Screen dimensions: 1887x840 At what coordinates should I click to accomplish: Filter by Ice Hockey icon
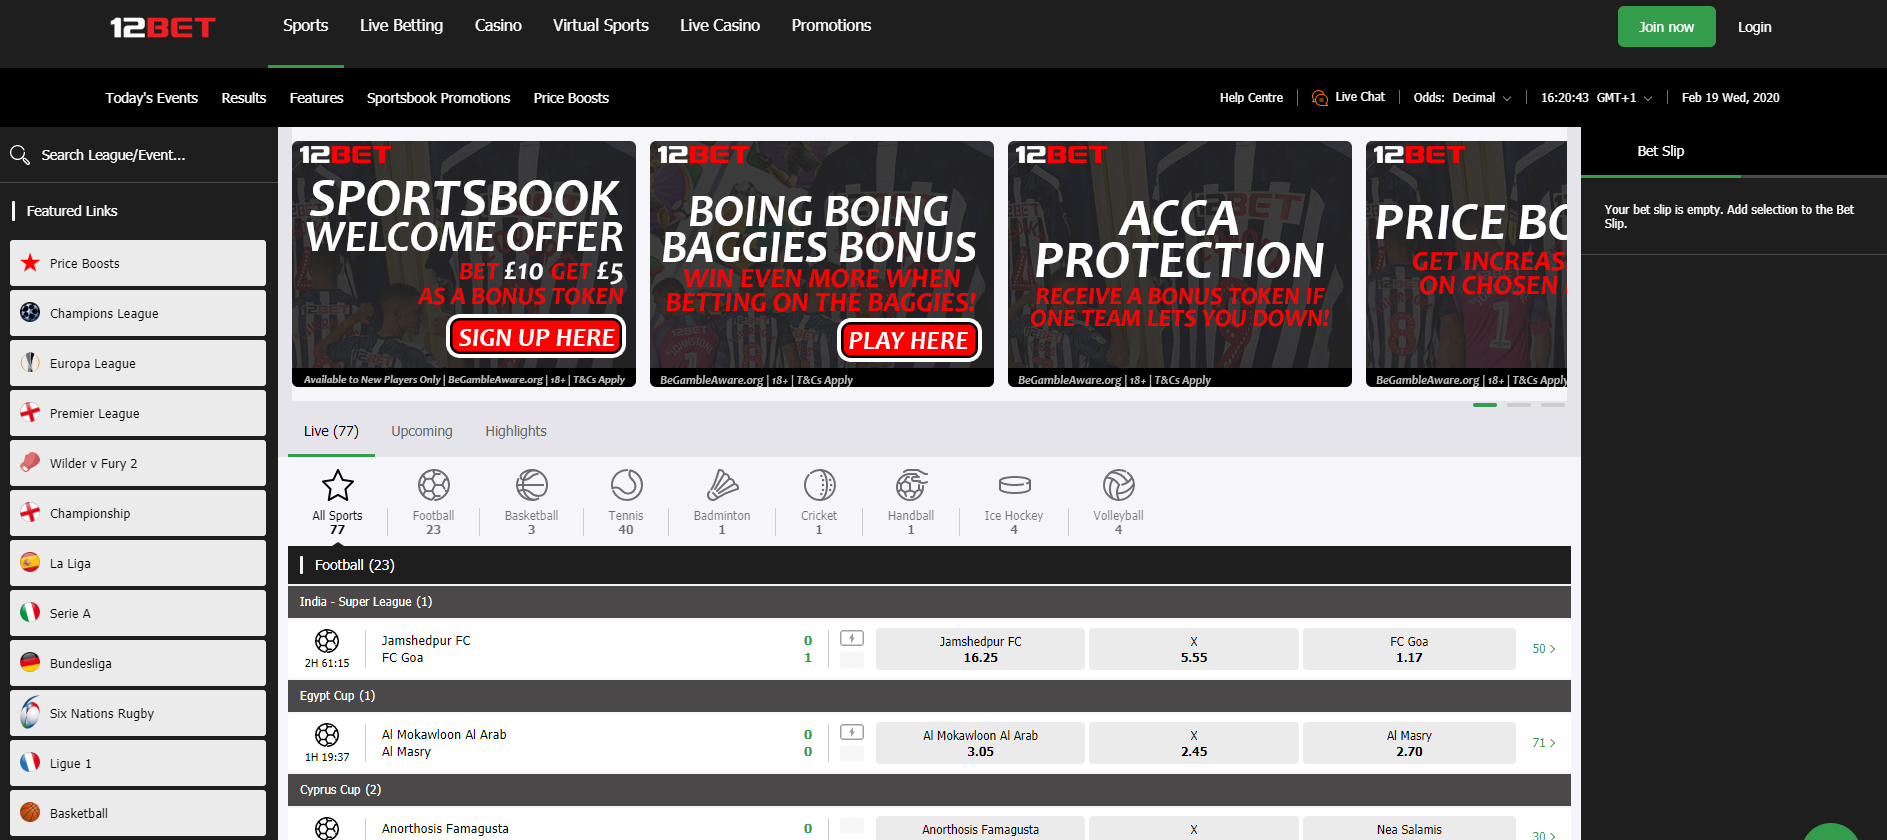(x=1014, y=486)
